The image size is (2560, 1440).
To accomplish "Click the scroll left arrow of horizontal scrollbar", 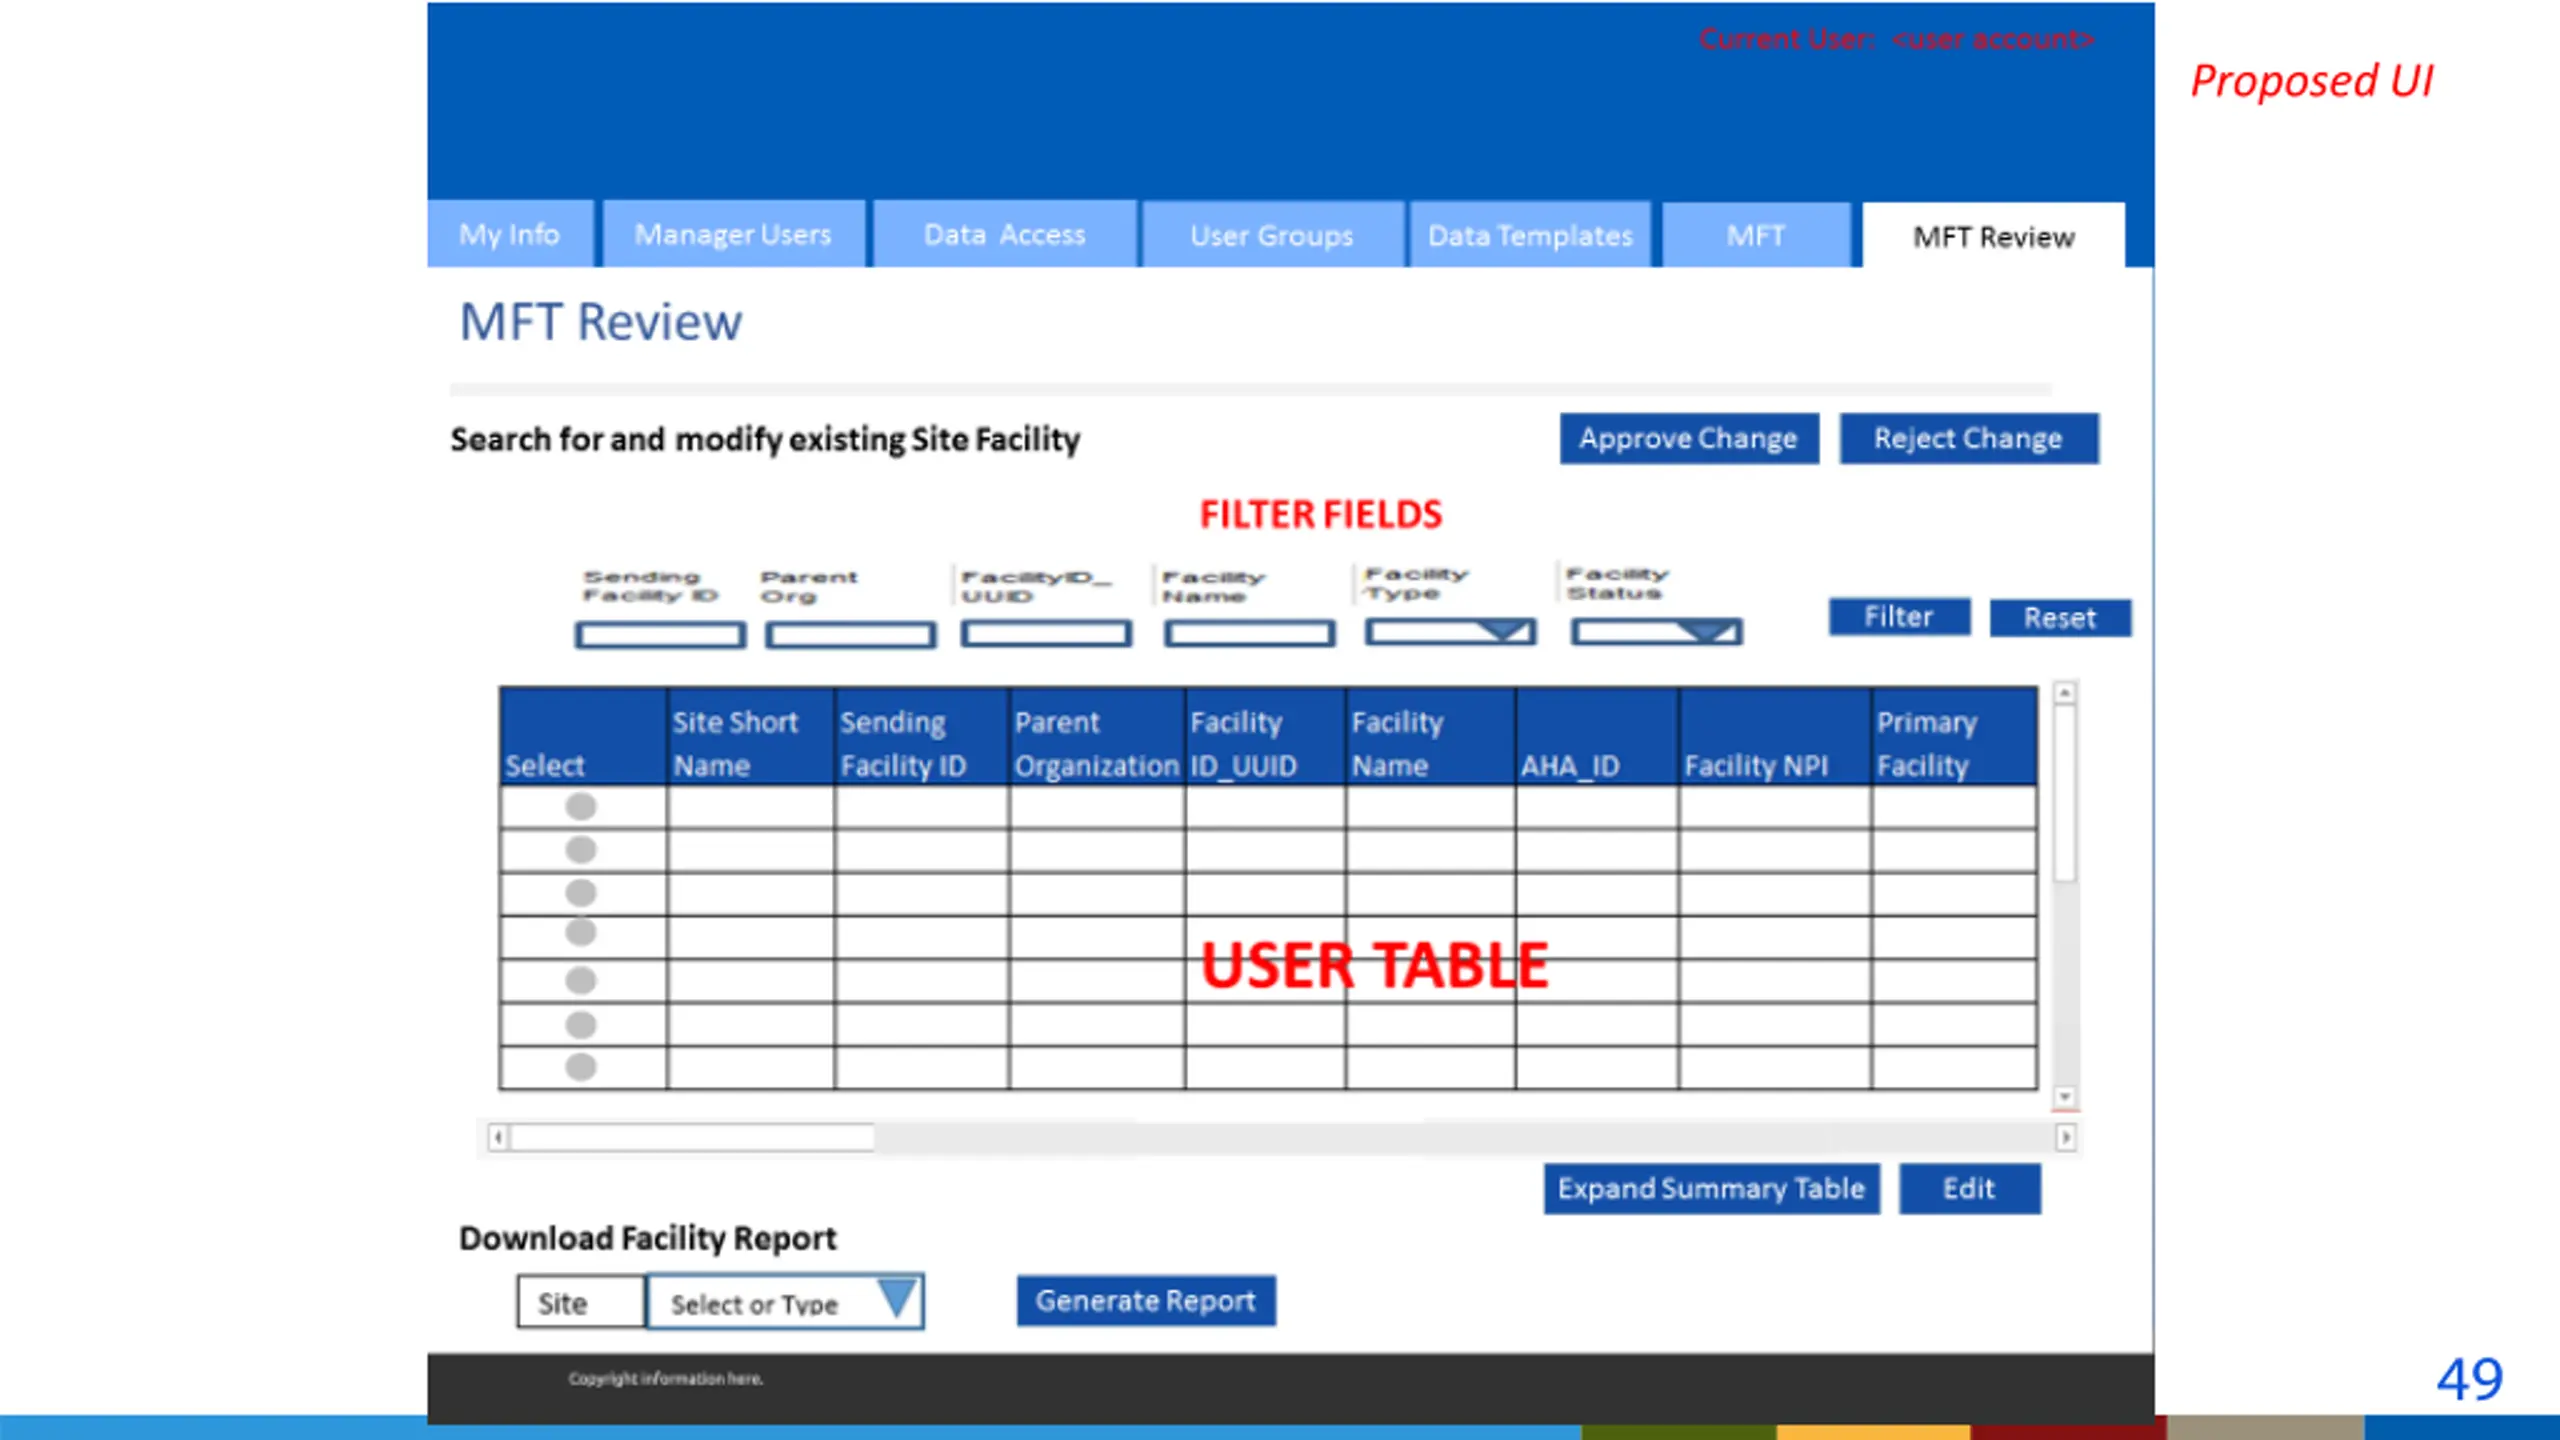I will (498, 1137).
